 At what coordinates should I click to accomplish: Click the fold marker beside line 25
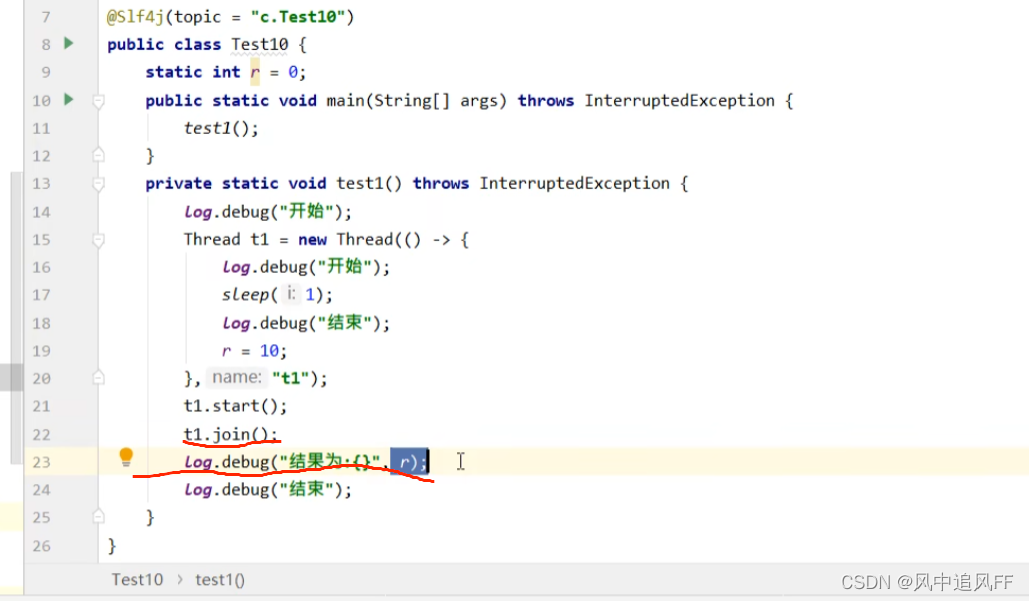pyautogui.click(x=97, y=517)
